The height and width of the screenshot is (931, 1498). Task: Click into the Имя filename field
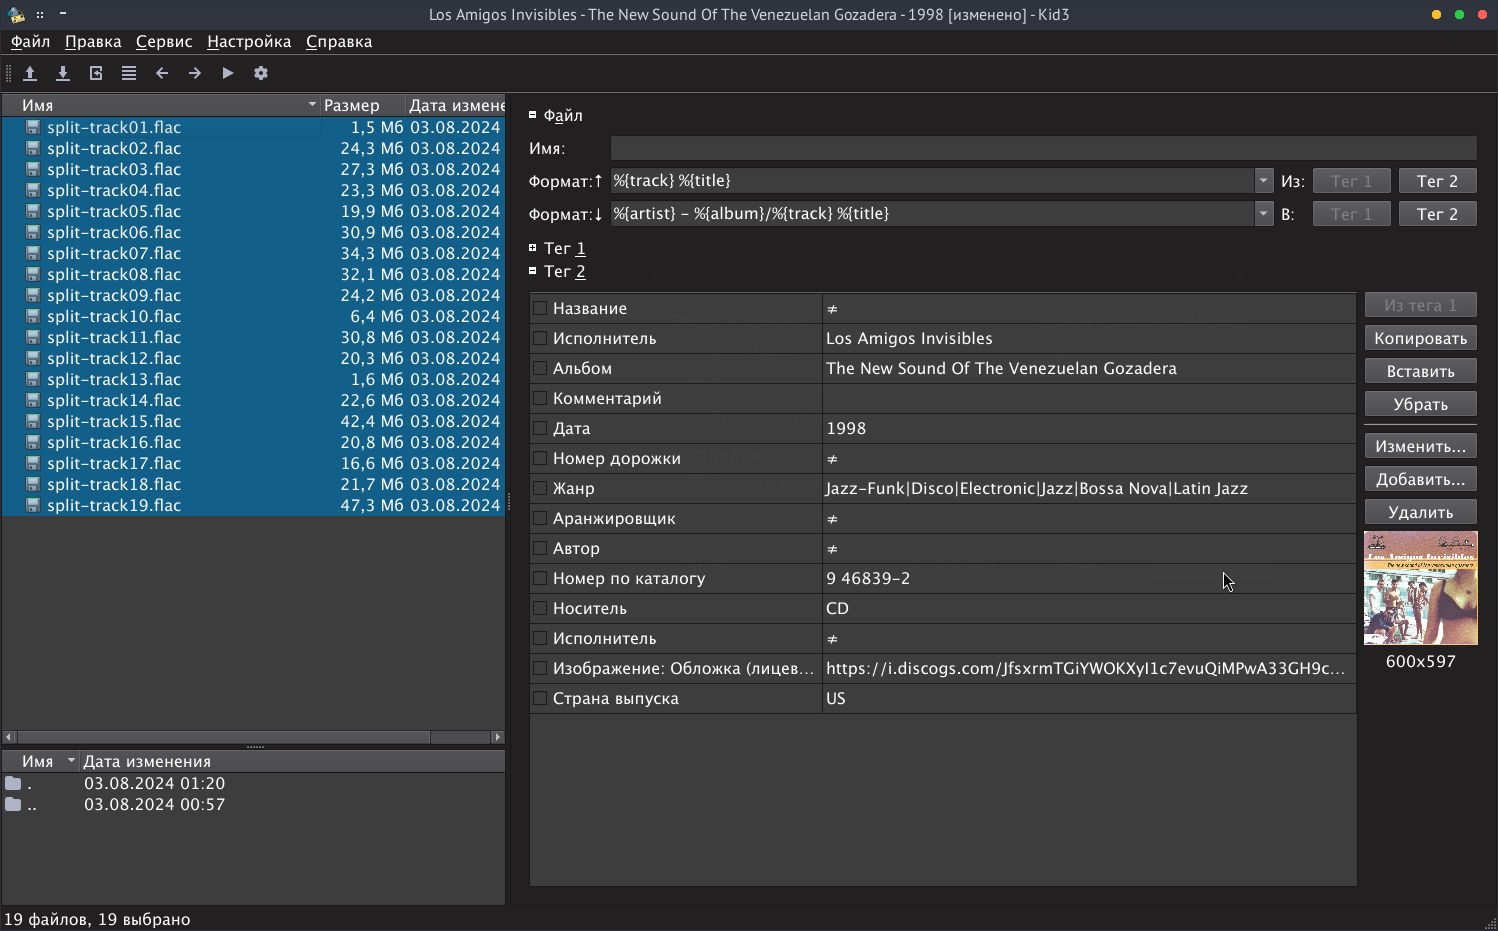tap(1043, 148)
